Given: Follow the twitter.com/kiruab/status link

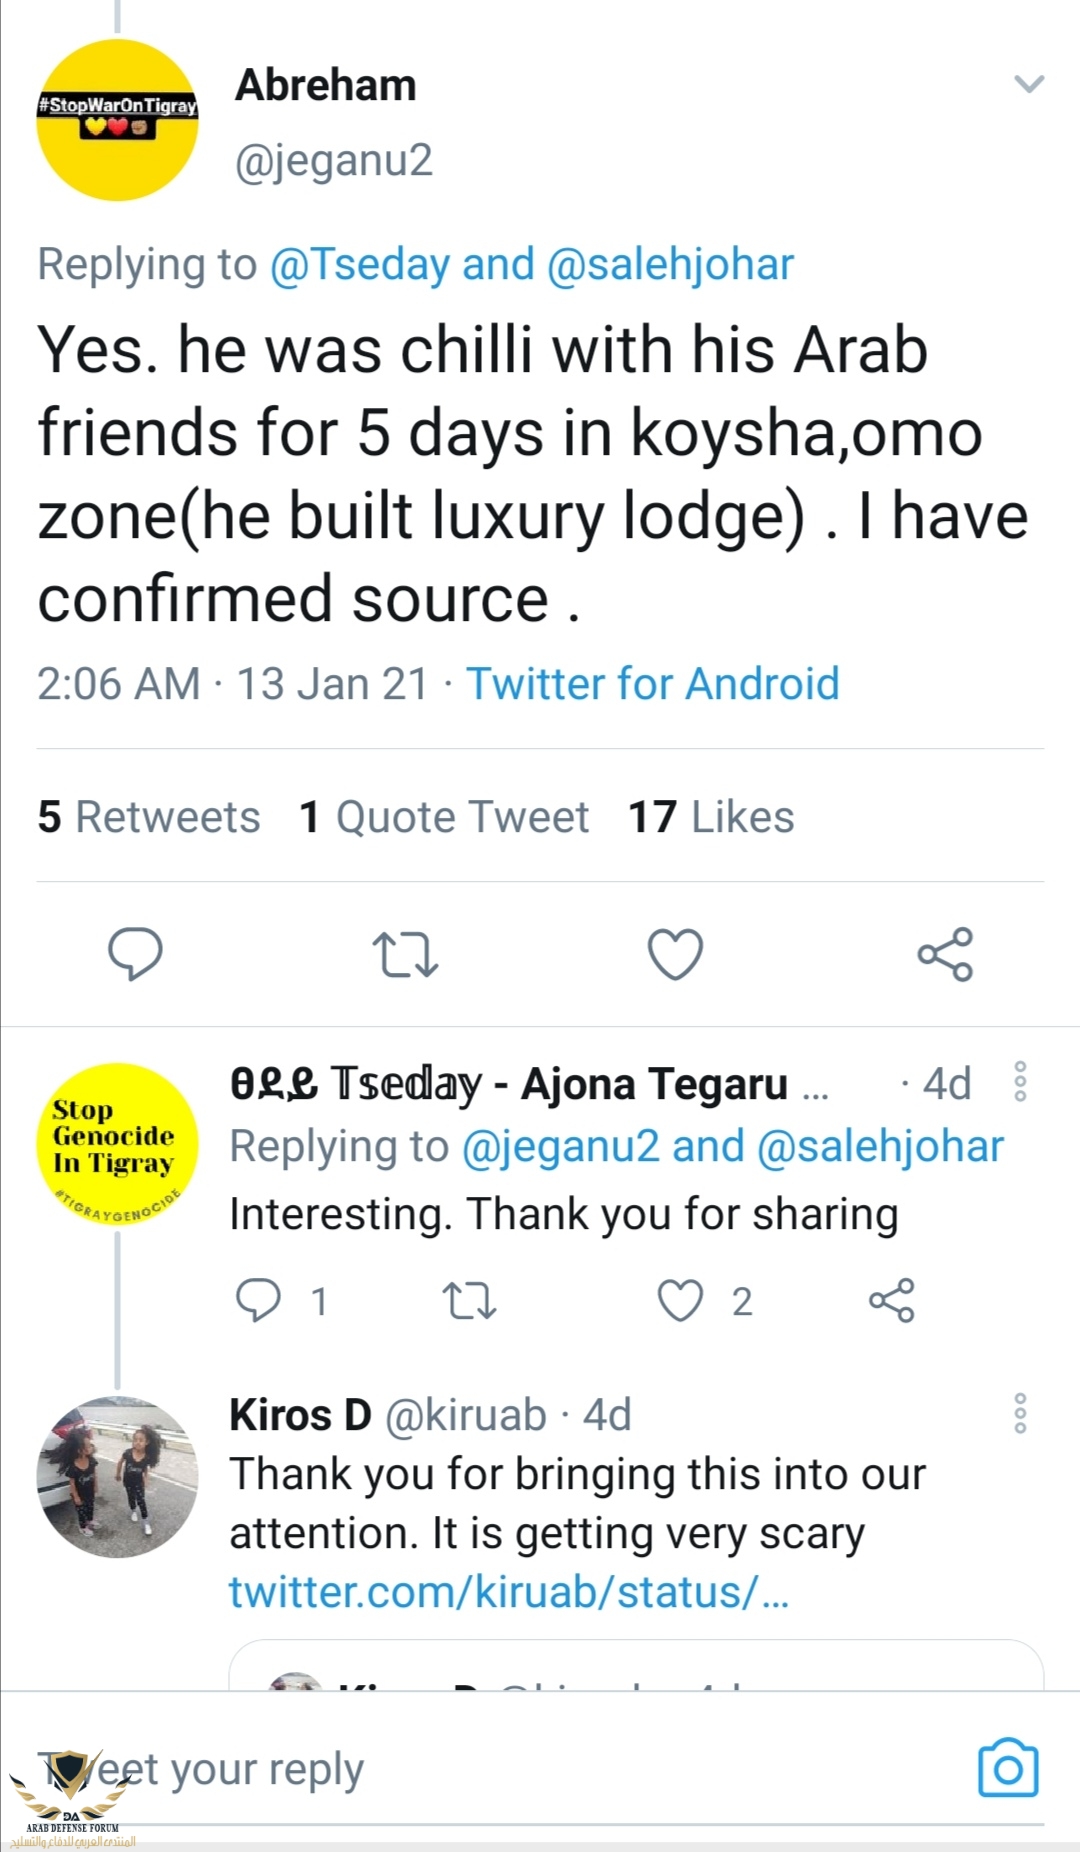Looking at the screenshot, I should point(508,1591).
